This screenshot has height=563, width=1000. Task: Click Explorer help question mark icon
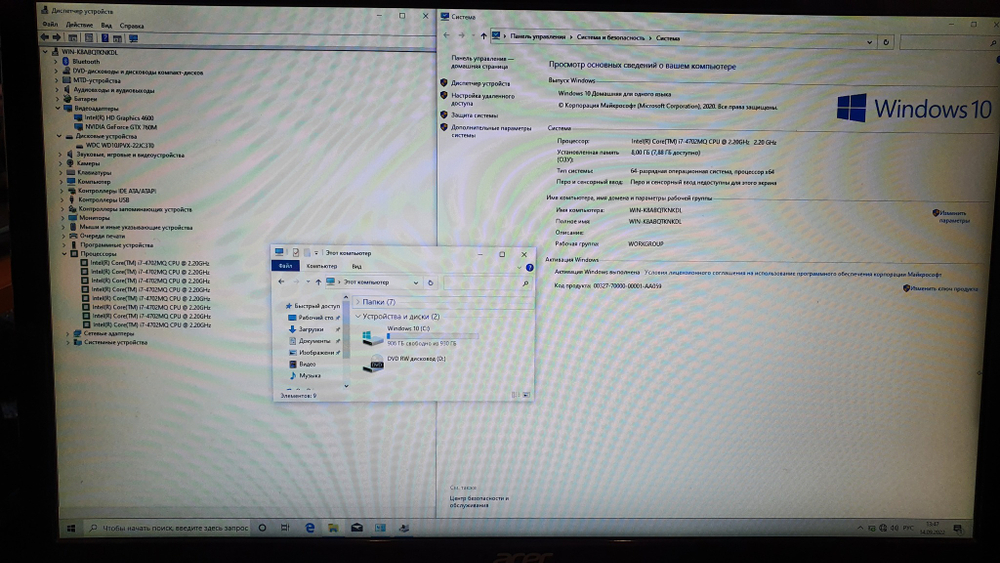click(529, 267)
